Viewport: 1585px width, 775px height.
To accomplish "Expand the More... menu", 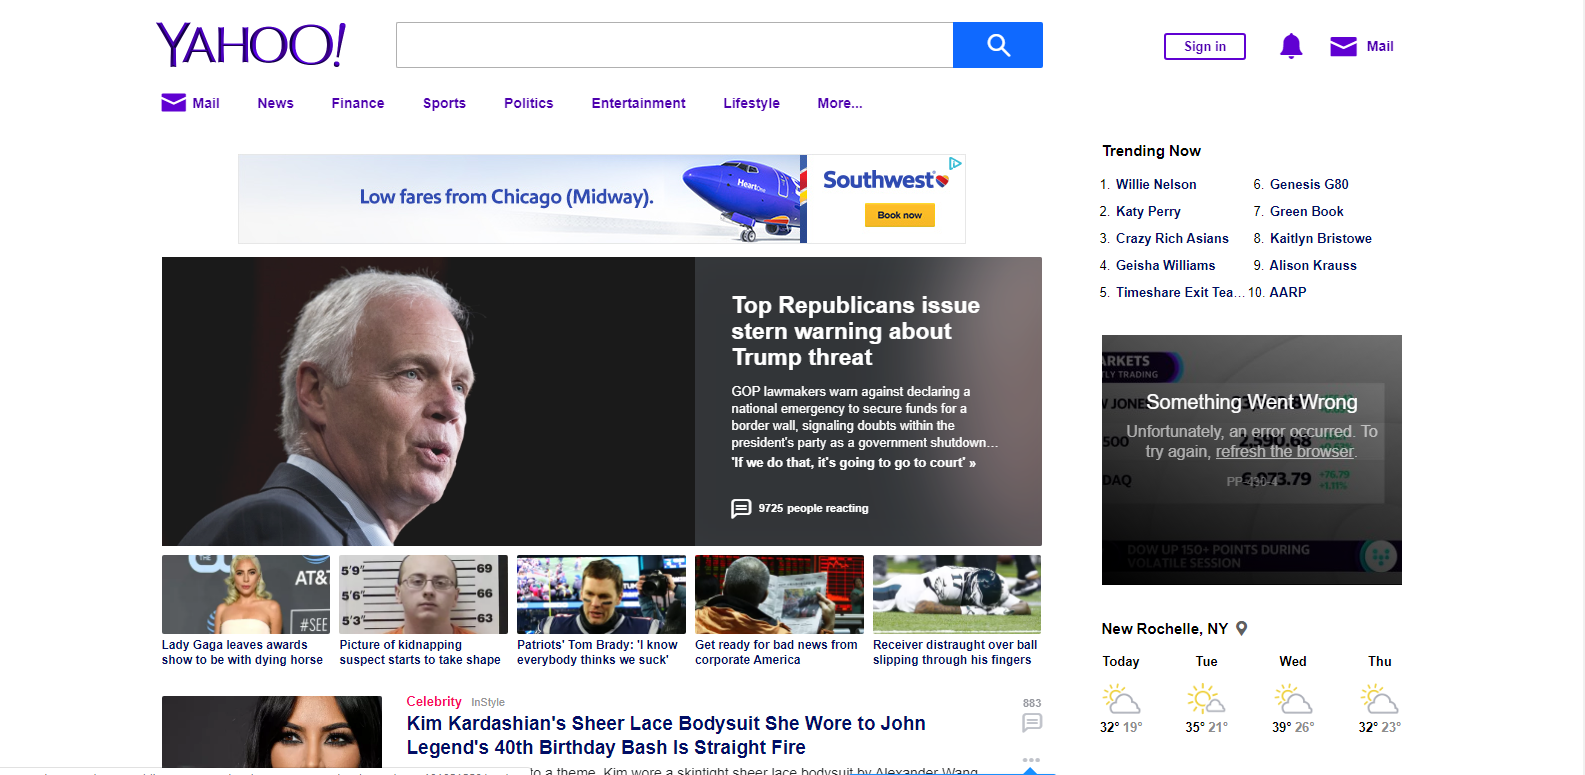I will (x=839, y=103).
